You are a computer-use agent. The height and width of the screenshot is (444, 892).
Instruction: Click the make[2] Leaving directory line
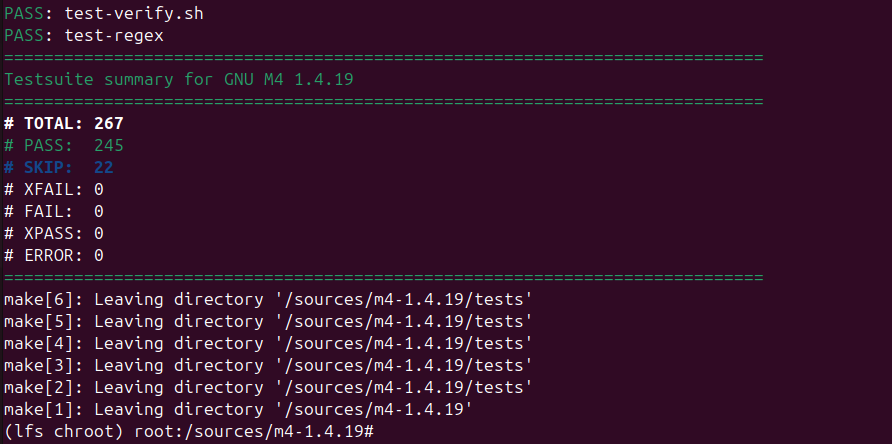pyautogui.click(x=268, y=387)
